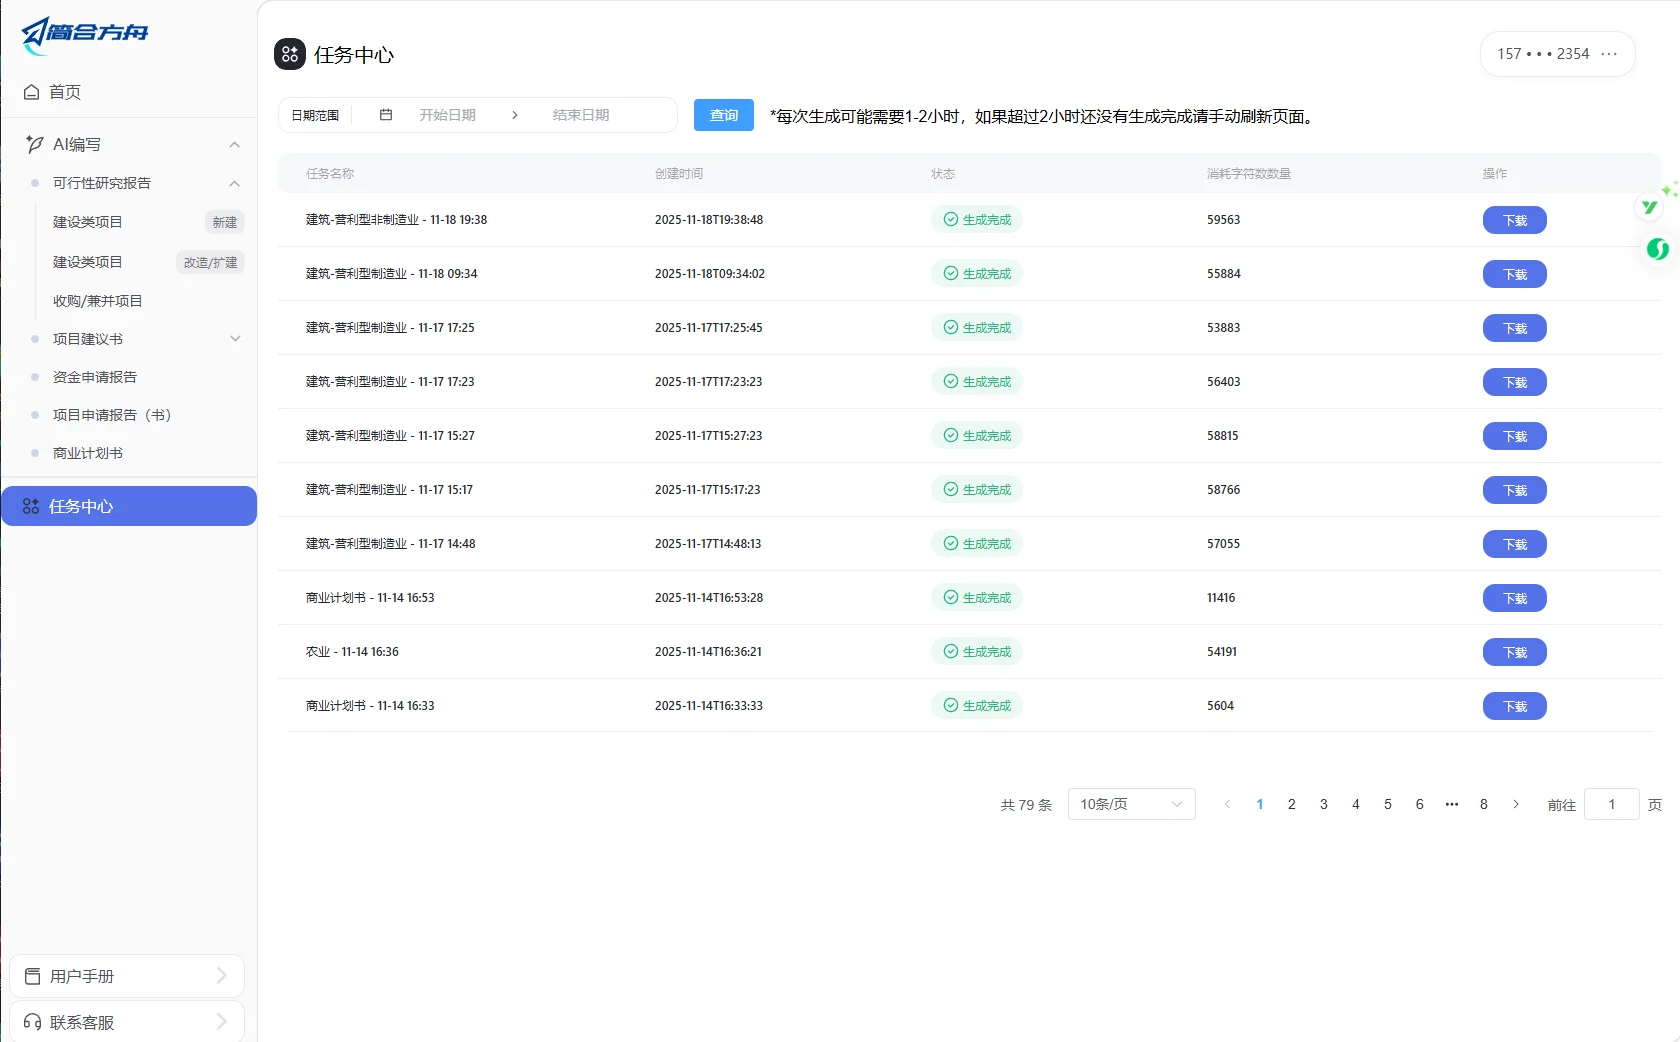
Task: Click the 简合方舟 logo
Action: pyautogui.click(x=84, y=34)
